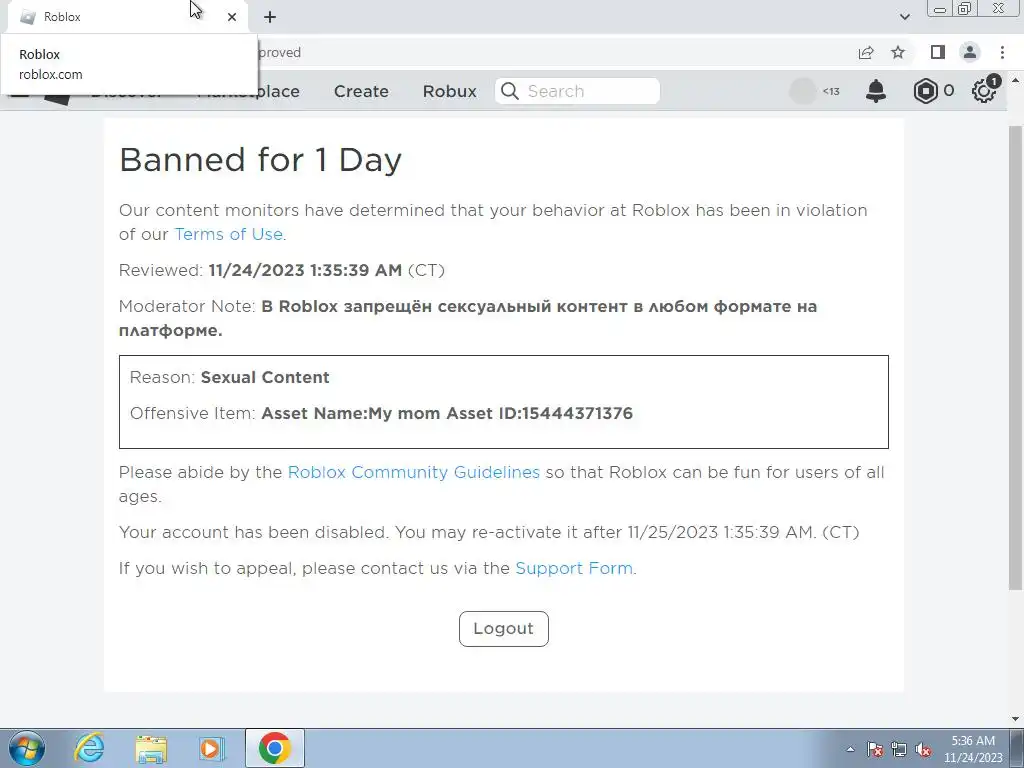Open Windows Media Player from taskbar
1024x768 pixels.
[212, 748]
